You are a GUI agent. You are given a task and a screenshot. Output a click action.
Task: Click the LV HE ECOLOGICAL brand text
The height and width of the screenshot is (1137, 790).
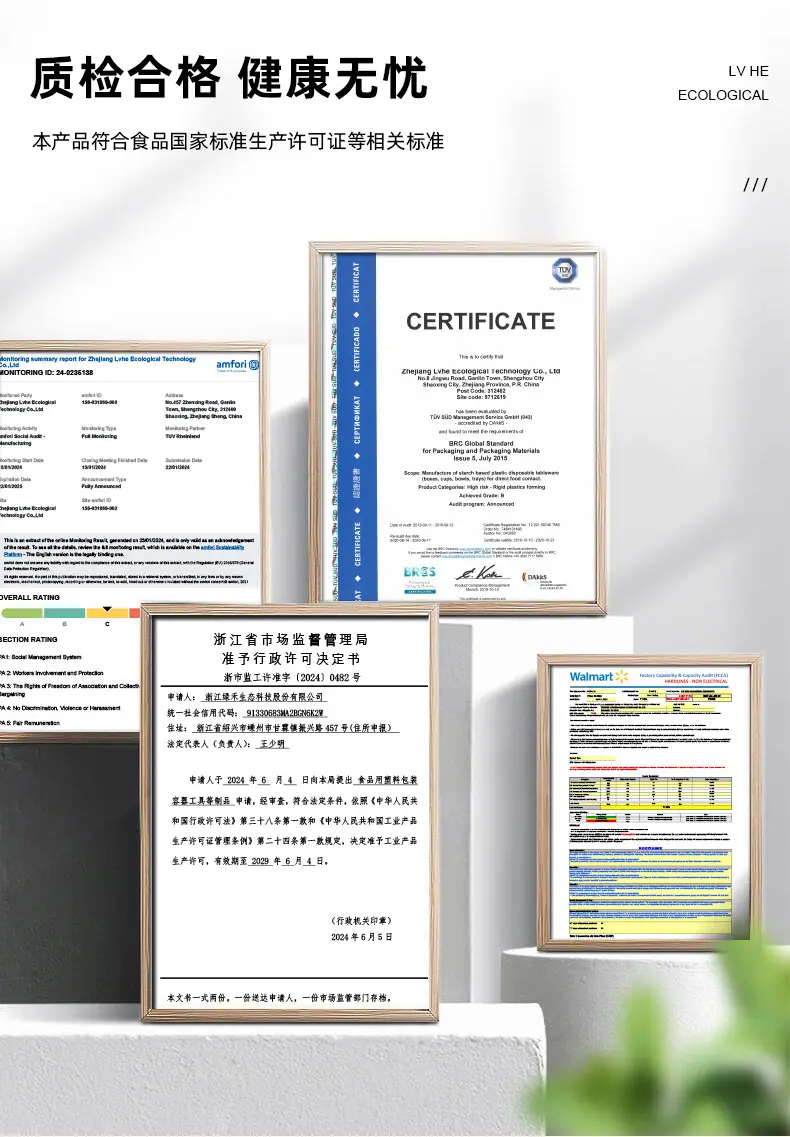click(x=723, y=83)
